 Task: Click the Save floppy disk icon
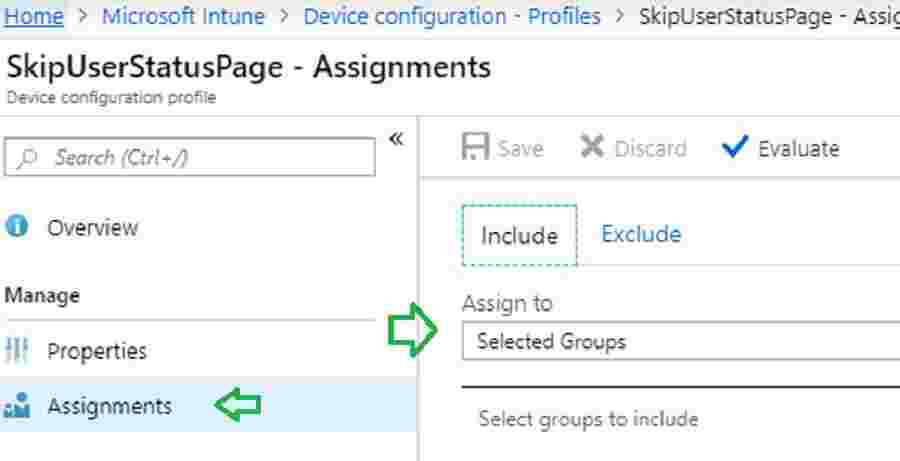pos(475,148)
